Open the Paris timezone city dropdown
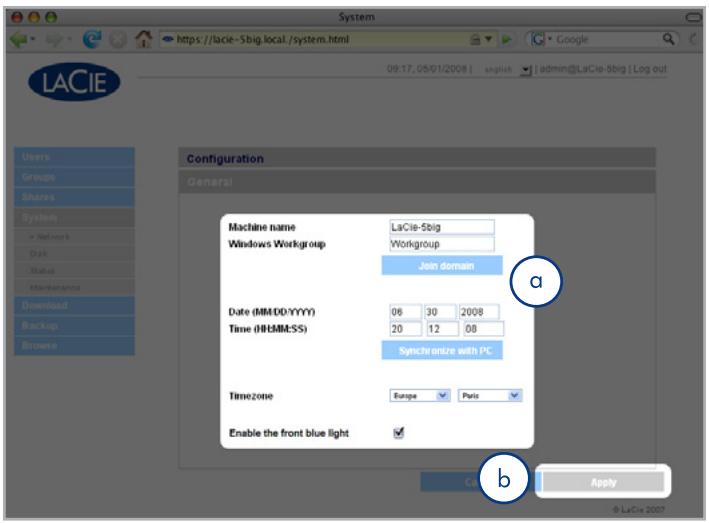This screenshot has height=523, width=709. coord(490,396)
